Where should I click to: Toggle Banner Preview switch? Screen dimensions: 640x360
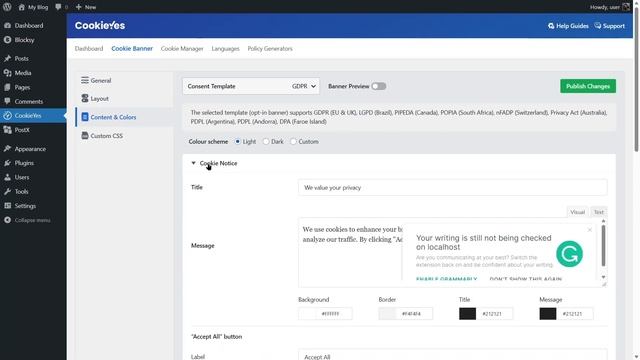coord(378,86)
